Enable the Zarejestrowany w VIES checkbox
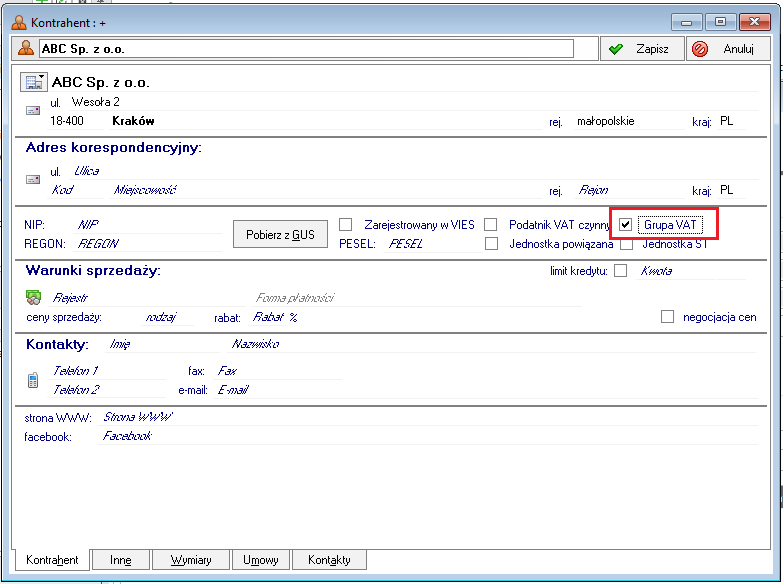Screen dimensions: 783x587 [346, 224]
